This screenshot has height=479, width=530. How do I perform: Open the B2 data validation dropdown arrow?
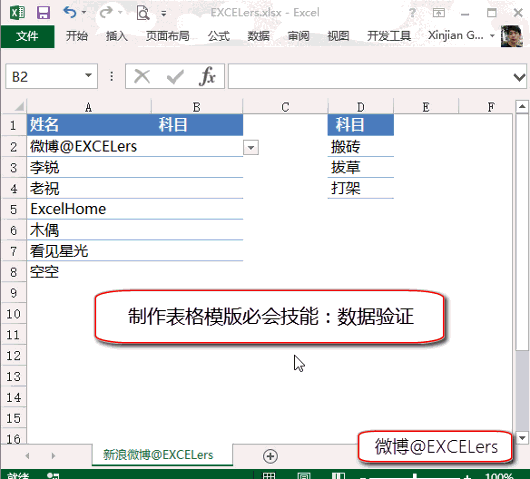(251, 147)
